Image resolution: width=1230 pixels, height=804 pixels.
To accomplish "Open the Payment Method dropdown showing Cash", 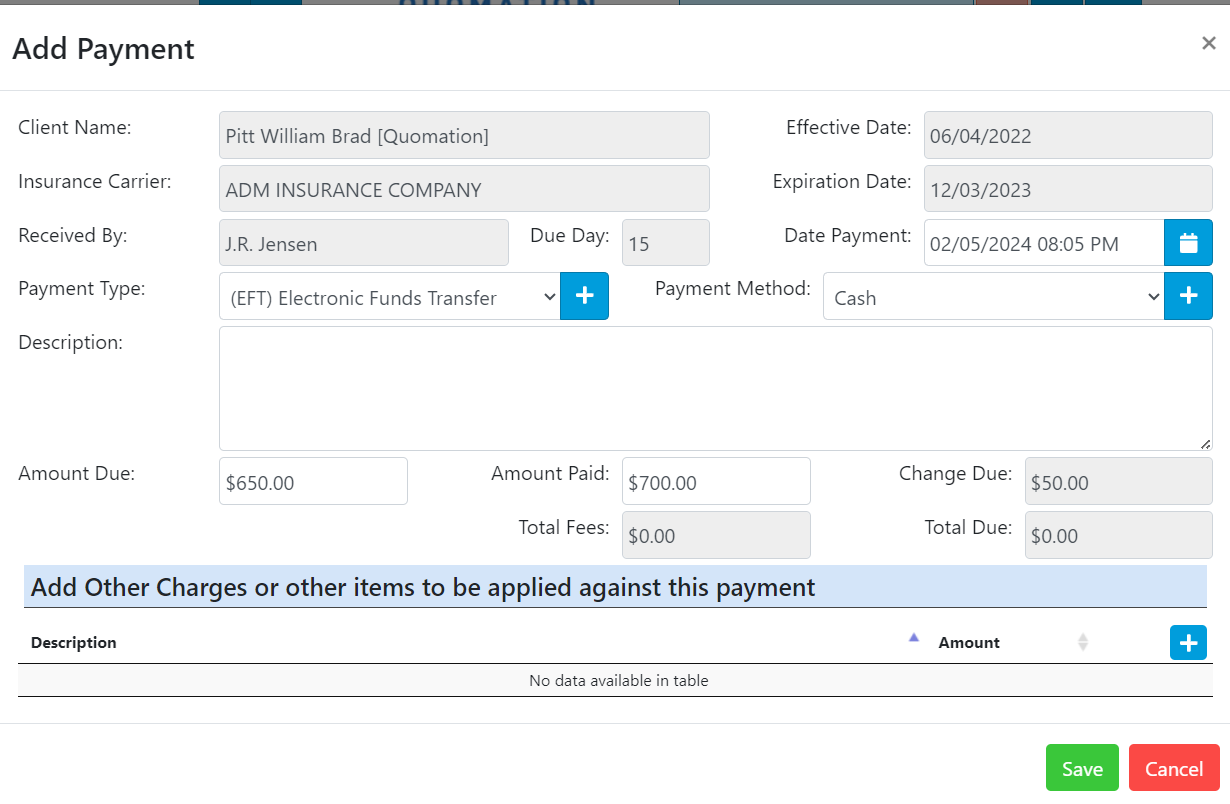I will pos(993,297).
